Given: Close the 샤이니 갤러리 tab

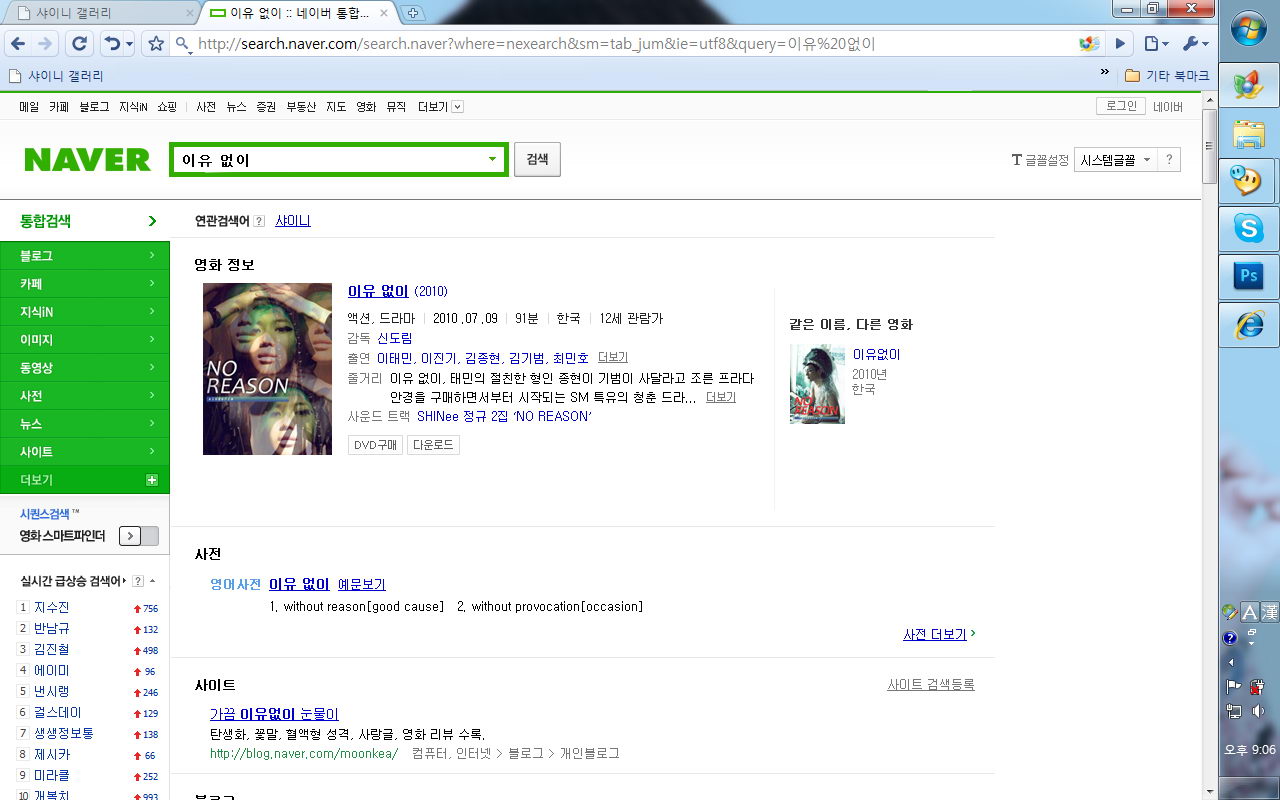Looking at the screenshot, I should click(x=190, y=13).
